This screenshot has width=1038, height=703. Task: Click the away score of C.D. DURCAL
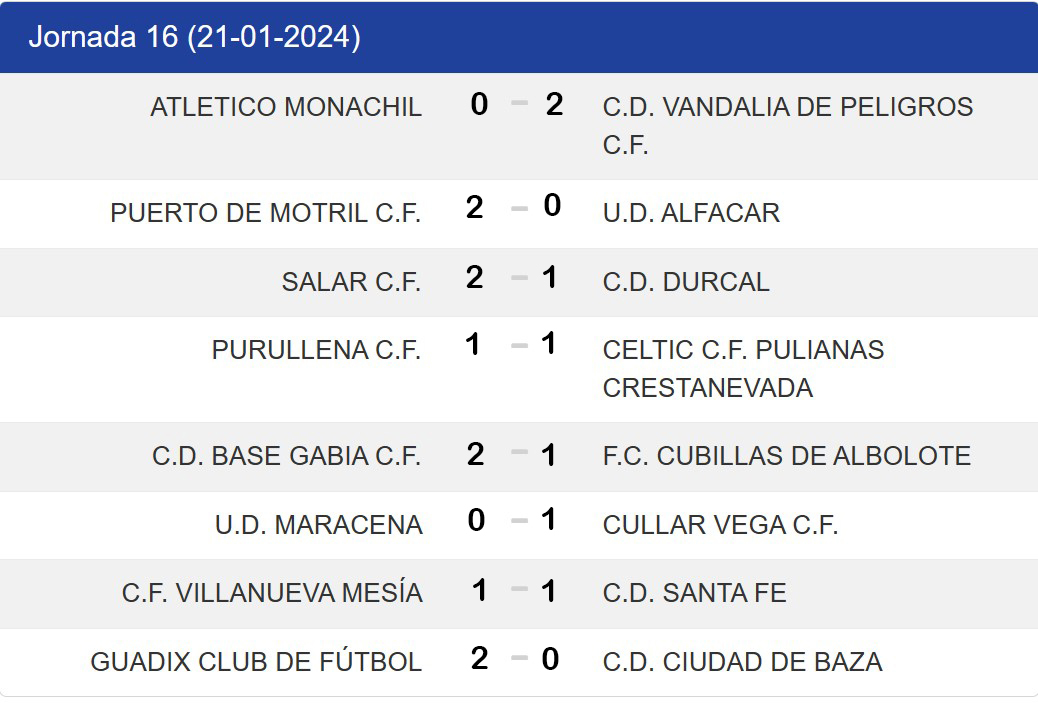[549, 277]
